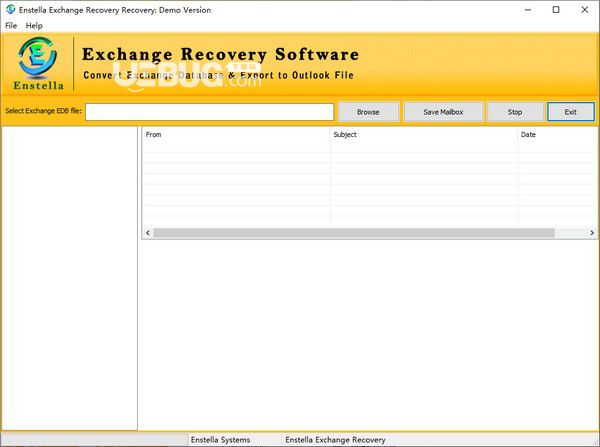
Task: Click the horizontal scrollbar left arrow
Action: 148,233
